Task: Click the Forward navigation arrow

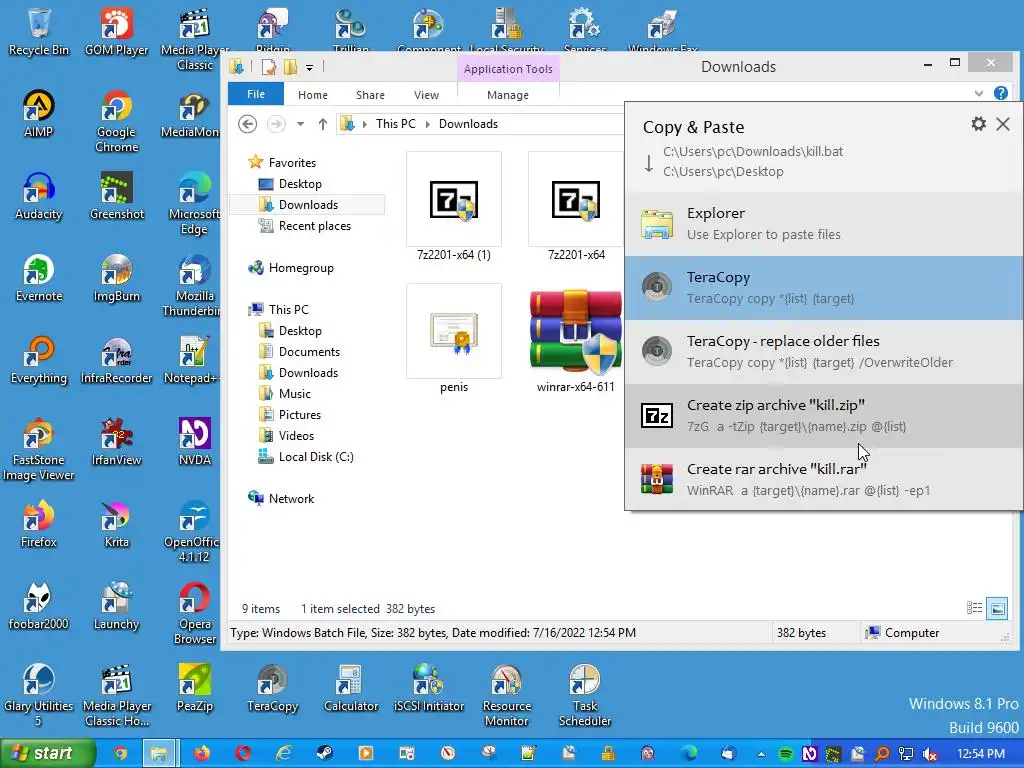Action: [x=276, y=123]
